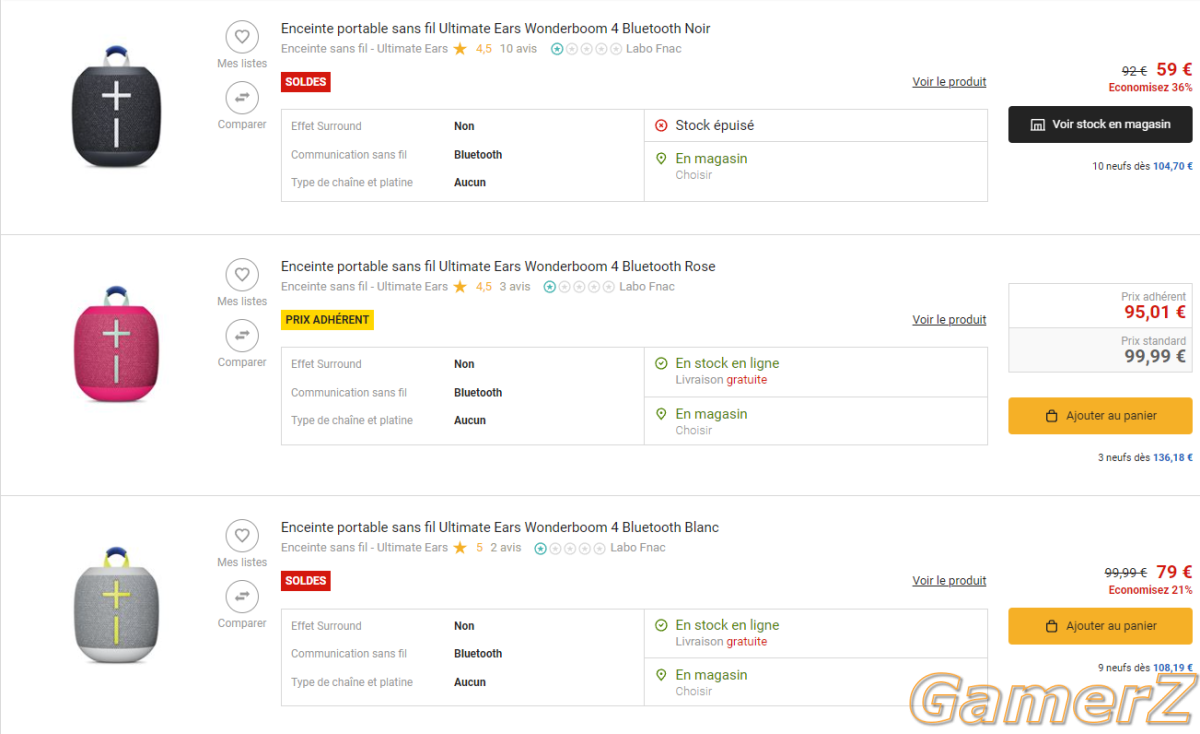Click the standard price 99,99 € for Rose
Viewport: 1200px width, 734px height.
(x=1155, y=356)
